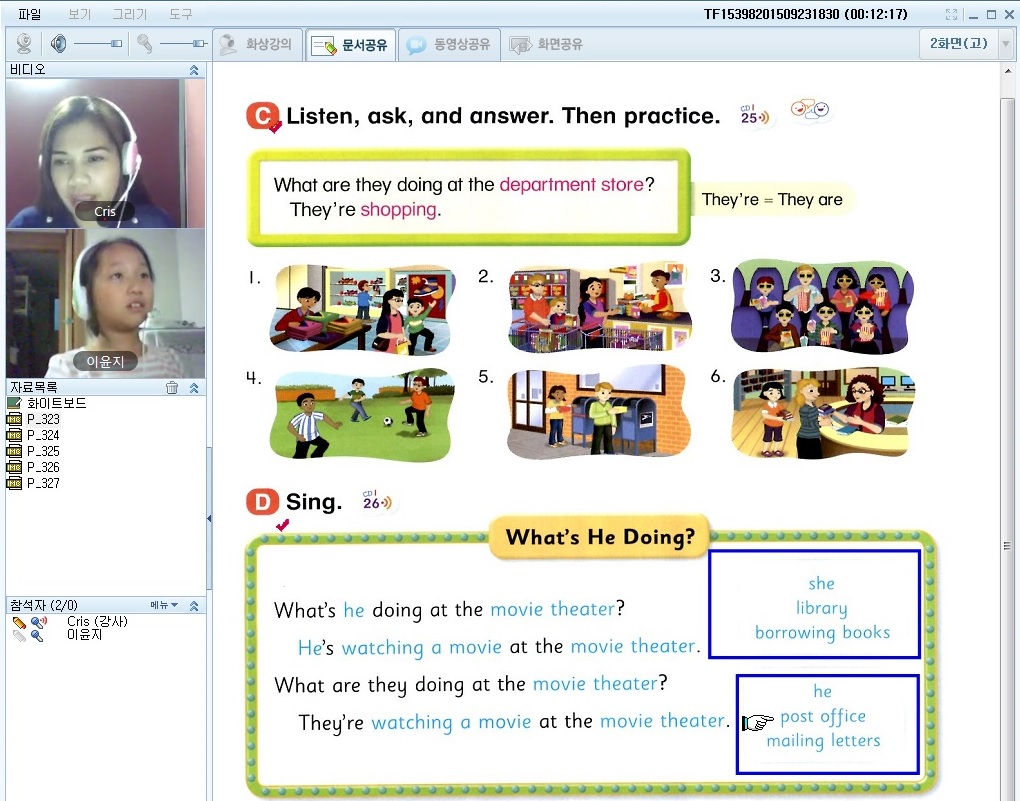
Task: Toggle Cris's speaking microphone icon
Action: tap(38, 622)
